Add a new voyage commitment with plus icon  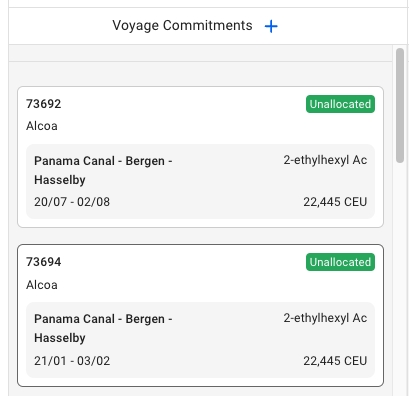click(x=271, y=26)
